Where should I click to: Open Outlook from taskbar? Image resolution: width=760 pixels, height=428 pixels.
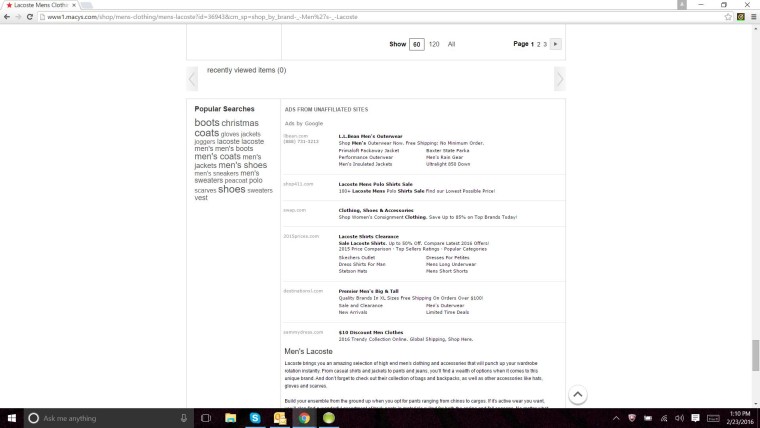(280, 418)
